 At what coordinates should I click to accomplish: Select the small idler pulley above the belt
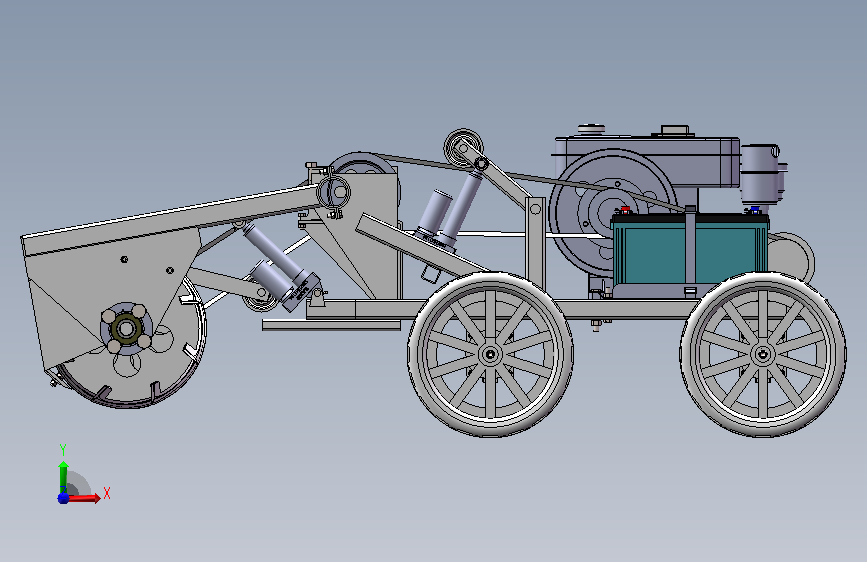click(463, 148)
